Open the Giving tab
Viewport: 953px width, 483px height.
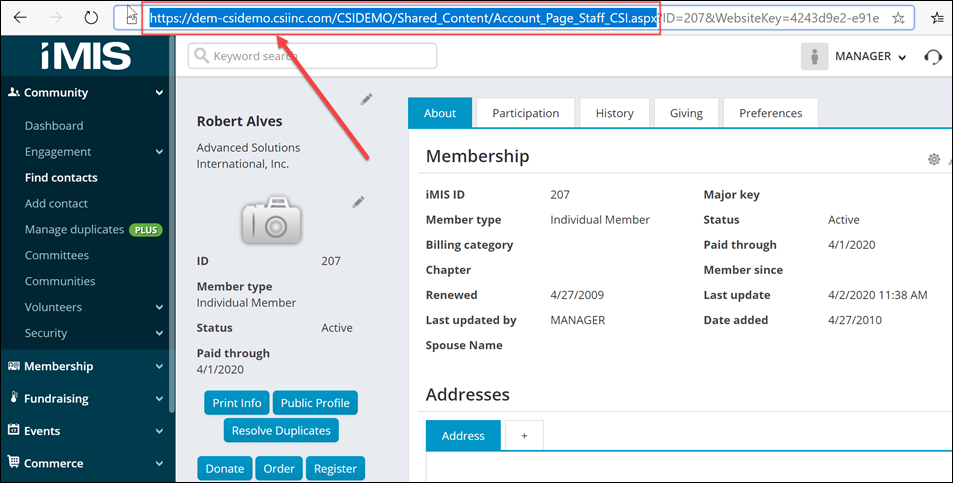[x=686, y=113]
